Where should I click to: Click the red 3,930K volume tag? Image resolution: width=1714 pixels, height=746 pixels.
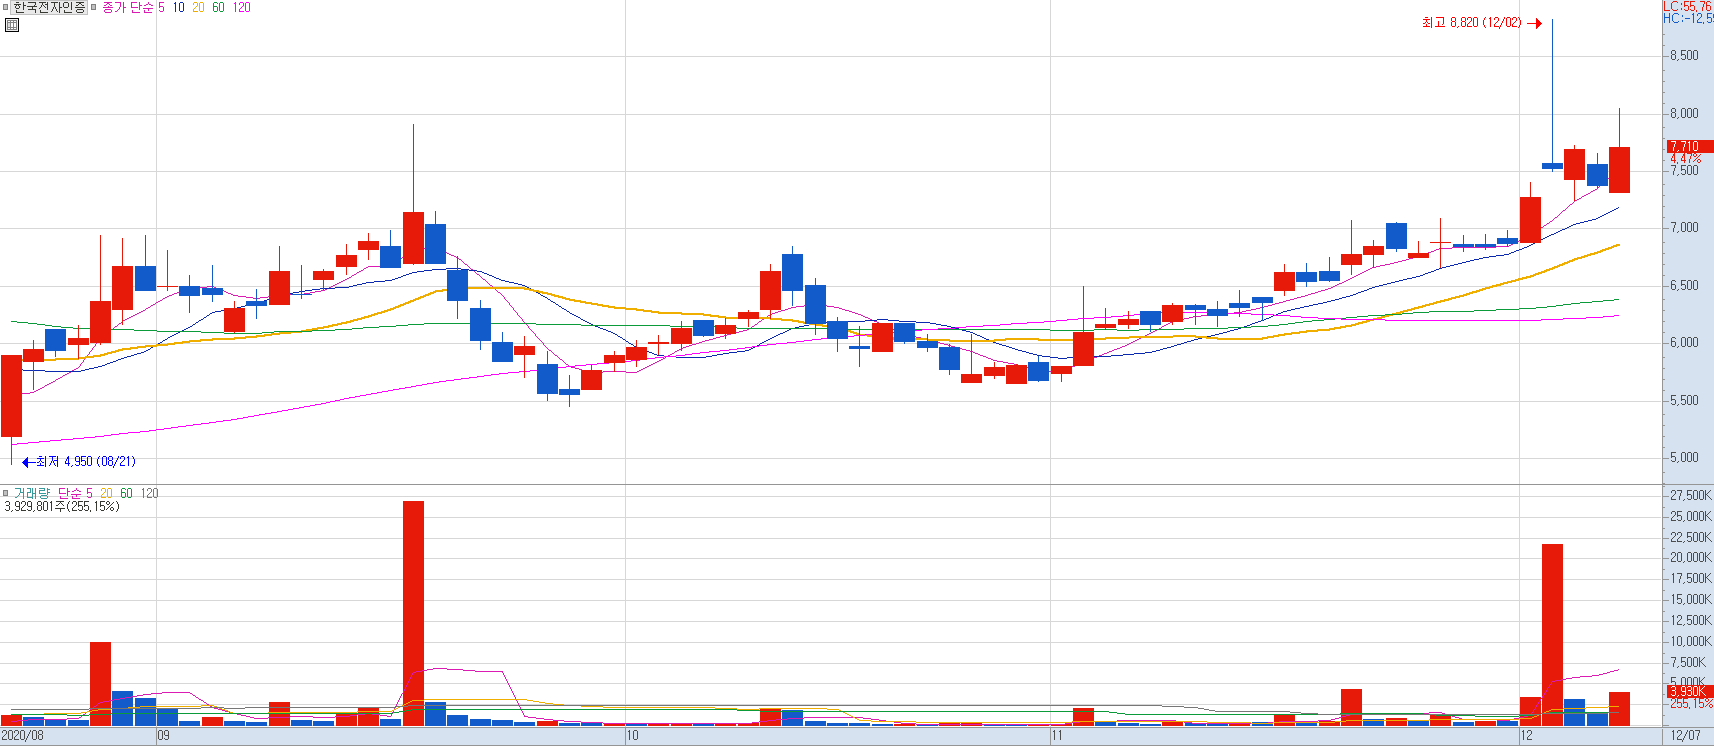click(x=1689, y=691)
